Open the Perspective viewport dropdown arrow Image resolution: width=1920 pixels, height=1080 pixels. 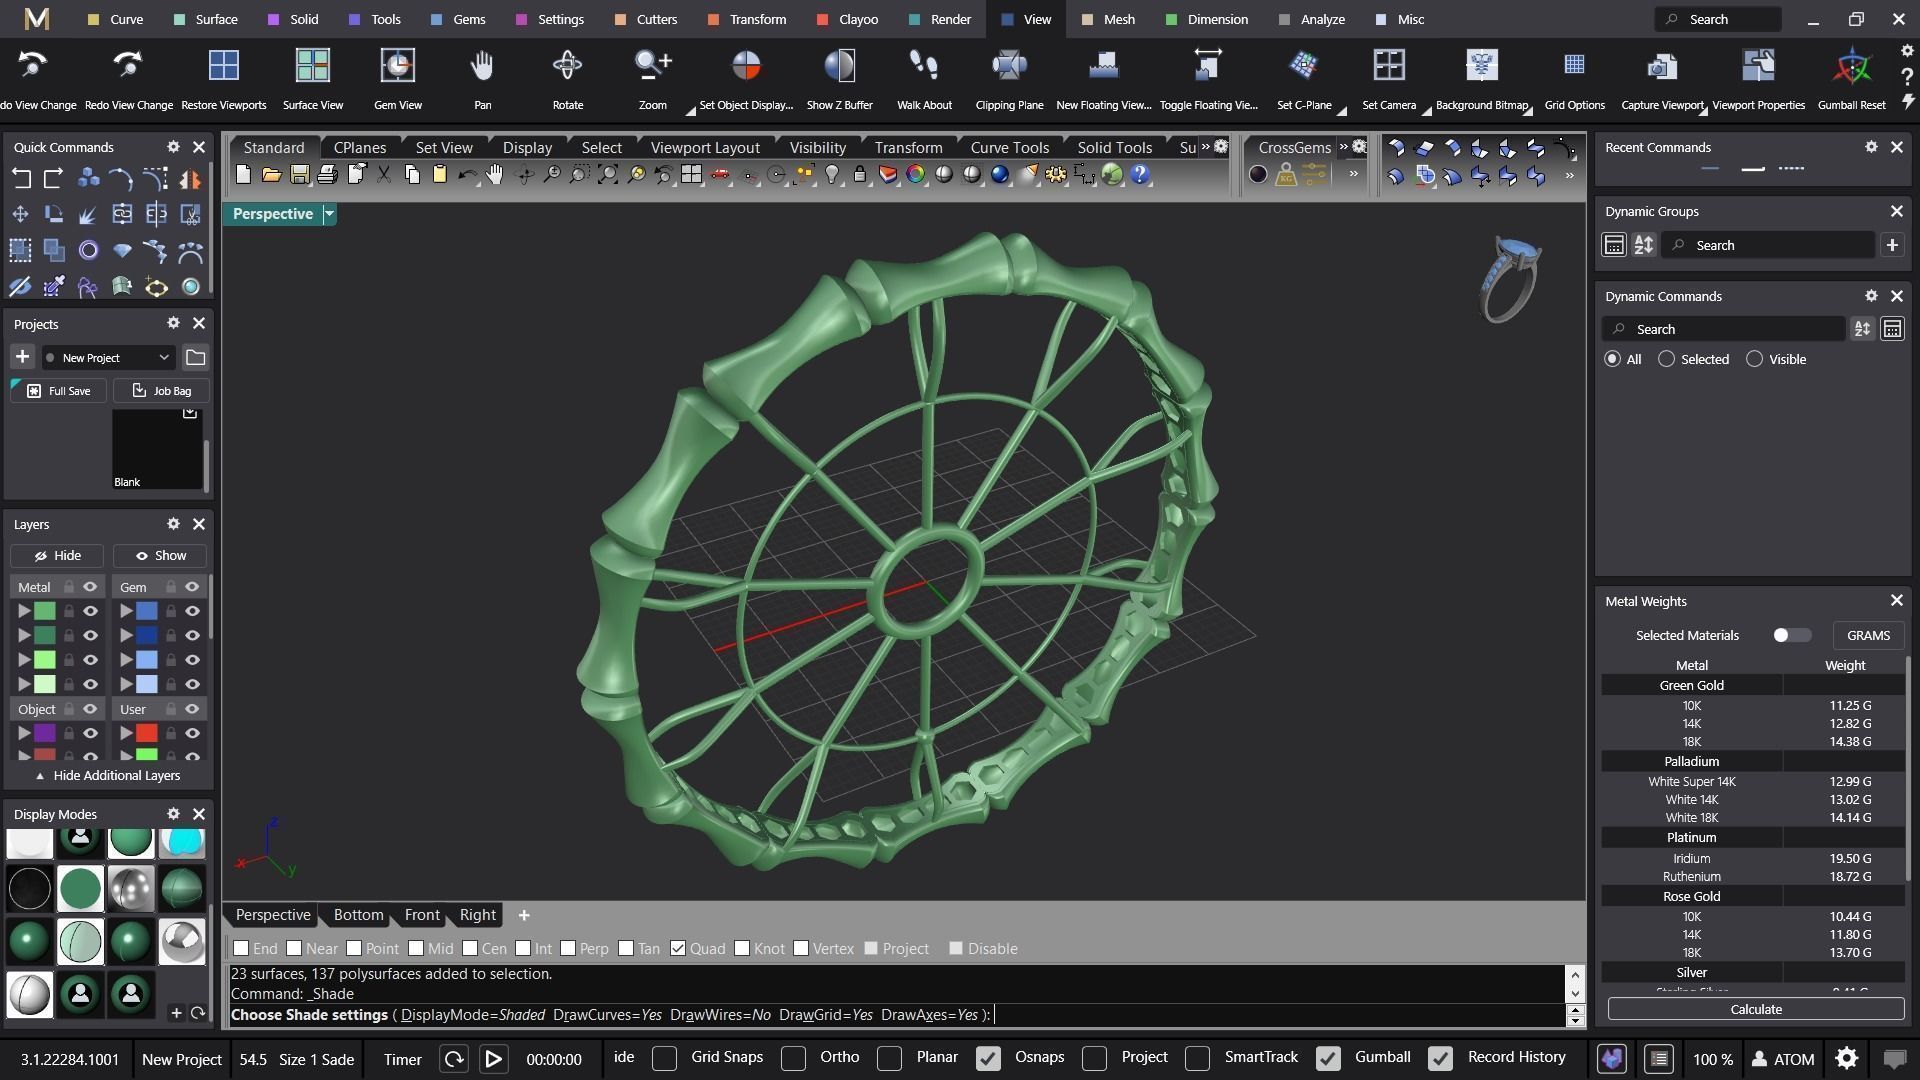click(329, 214)
